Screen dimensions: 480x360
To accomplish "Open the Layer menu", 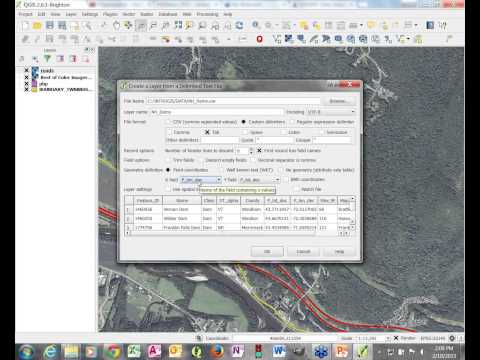I will [71, 14].
